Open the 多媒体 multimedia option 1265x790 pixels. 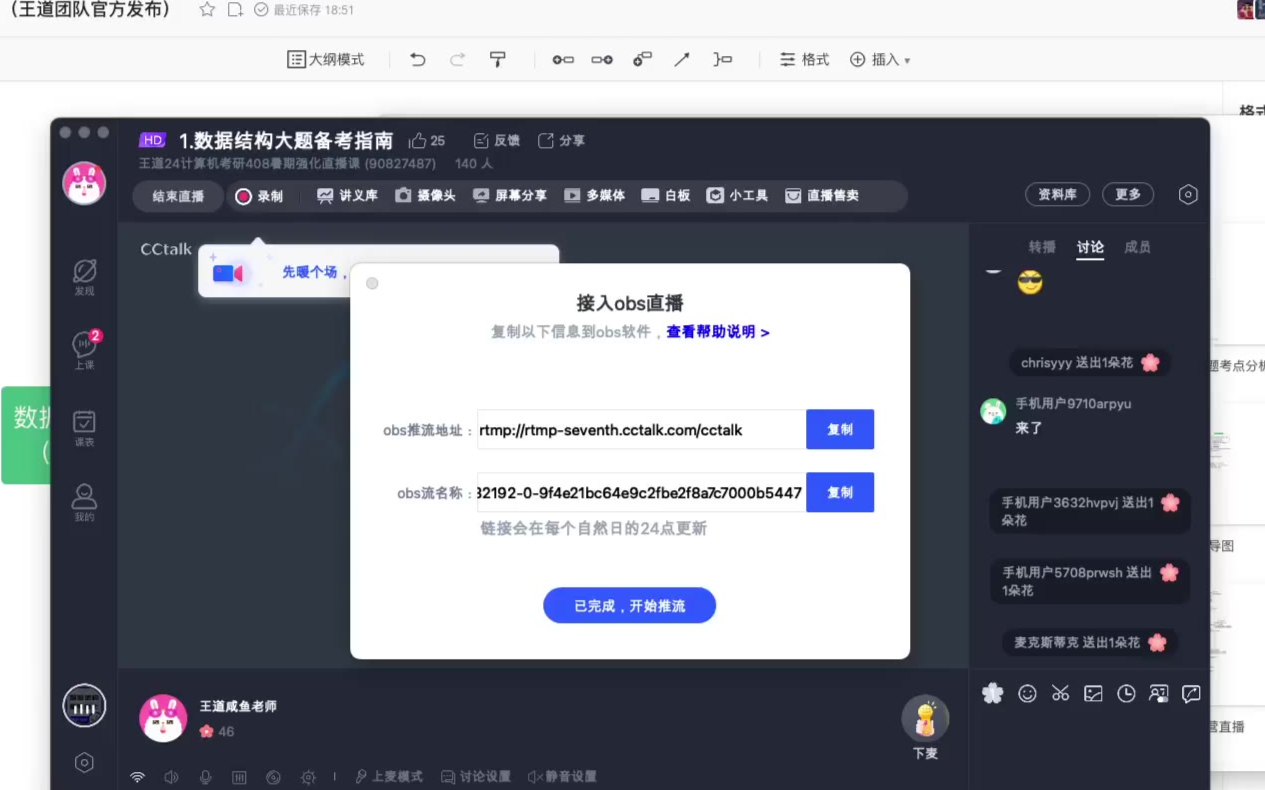click(594, 196)
